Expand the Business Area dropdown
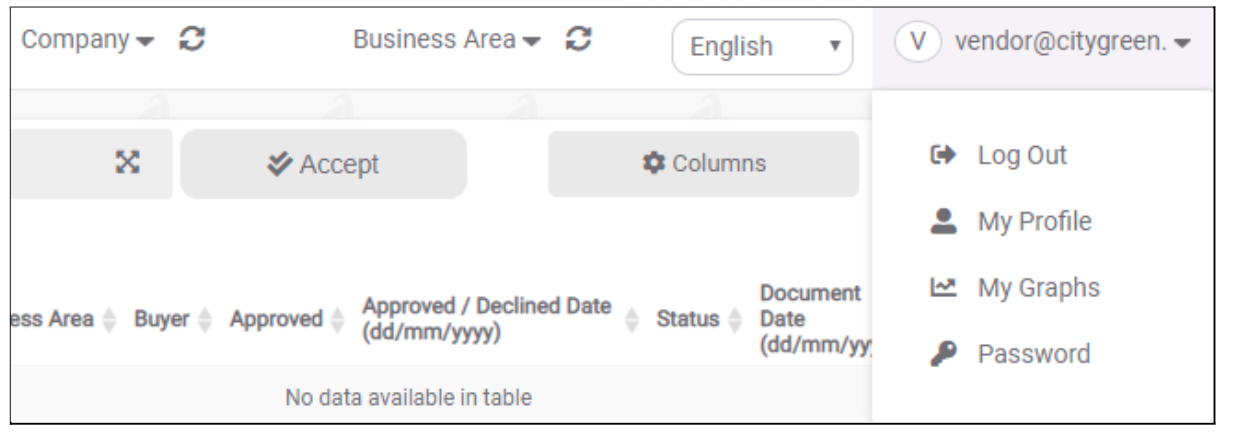The image size is (1244, 433). point(453,42)
